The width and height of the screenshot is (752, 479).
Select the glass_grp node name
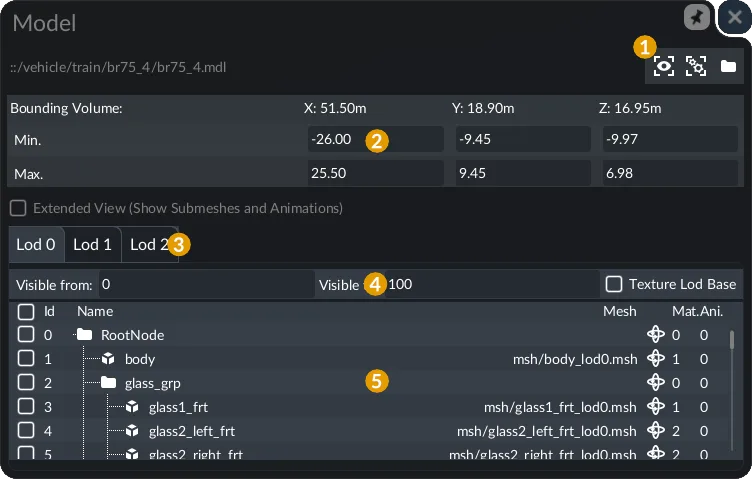click(153, 383)
